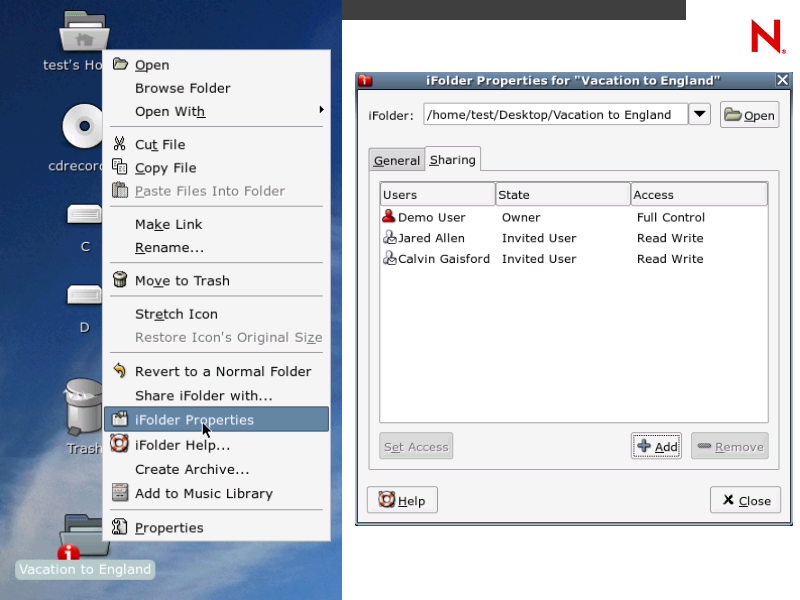Switch to the Sharing tab
Viewport: 800px width, 600px height.
(x=452, y=159)
